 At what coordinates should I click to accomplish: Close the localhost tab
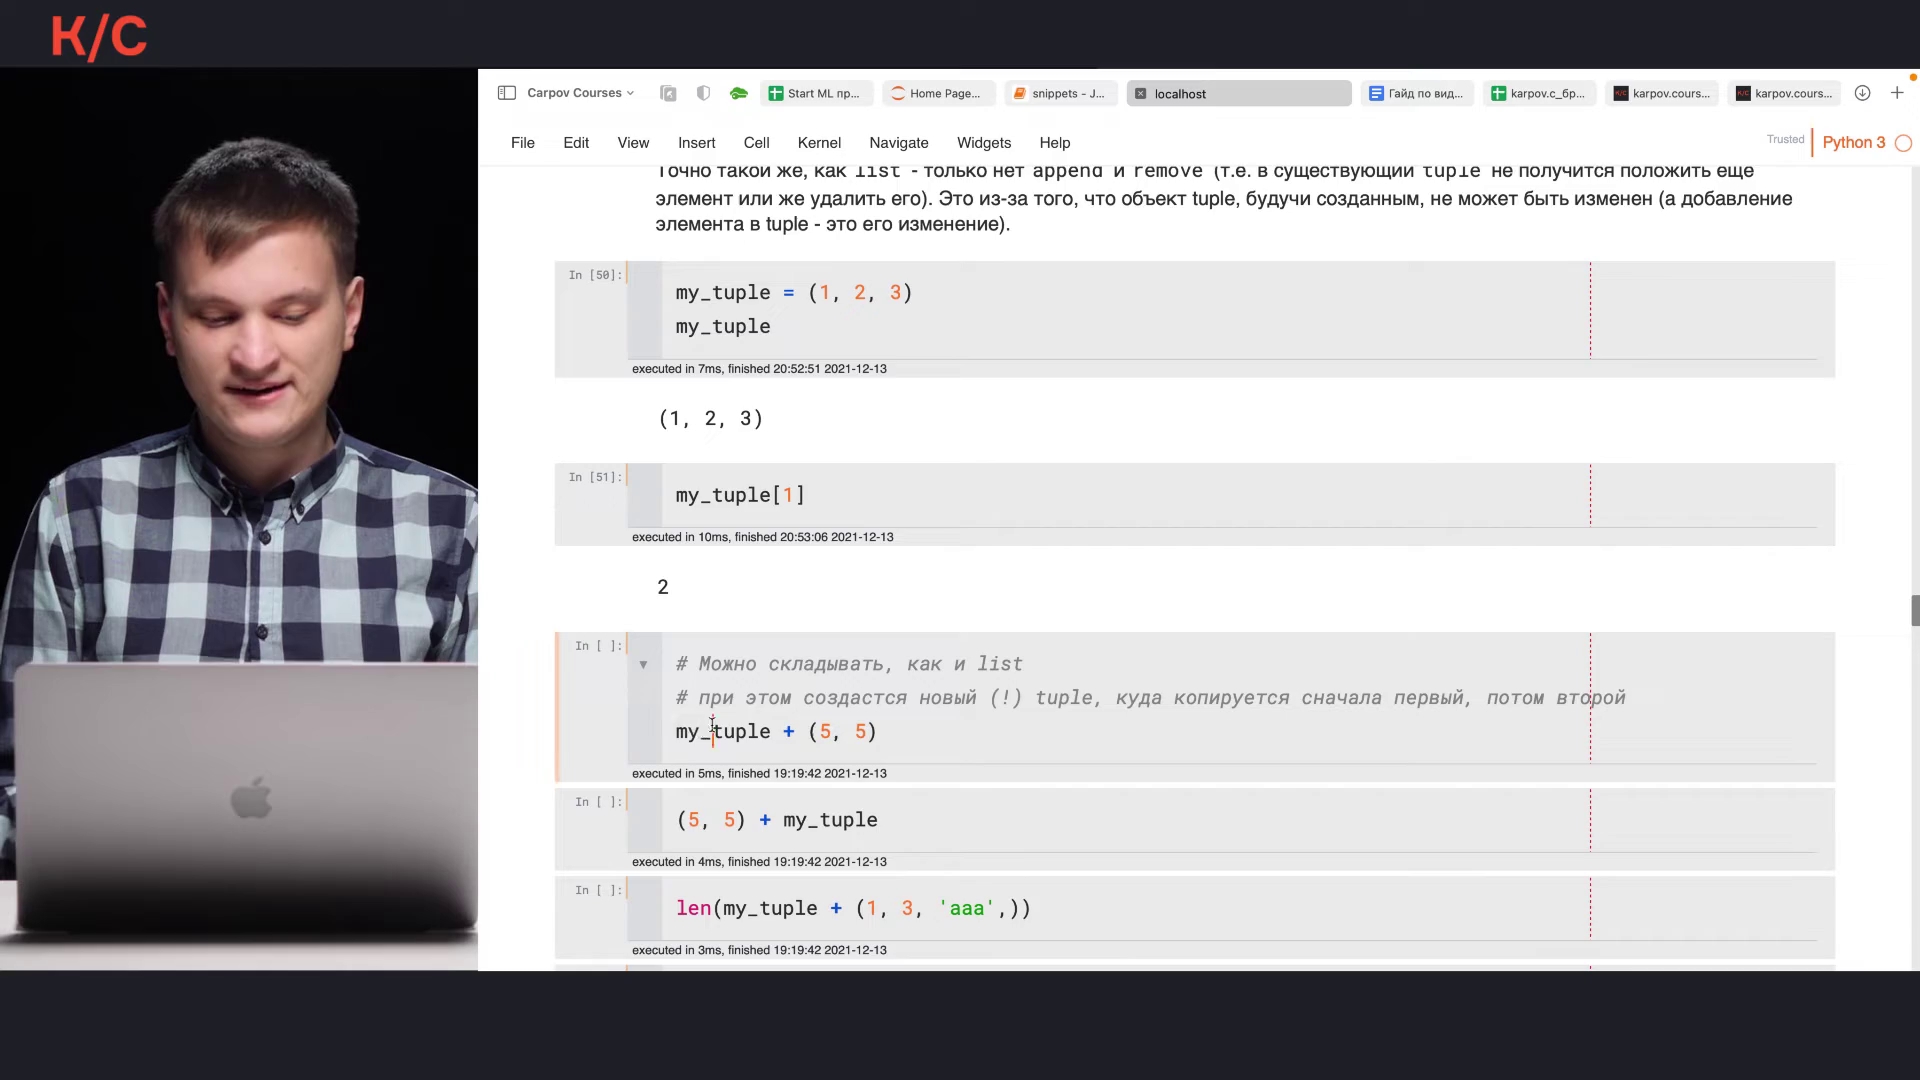click(1140, 94)
